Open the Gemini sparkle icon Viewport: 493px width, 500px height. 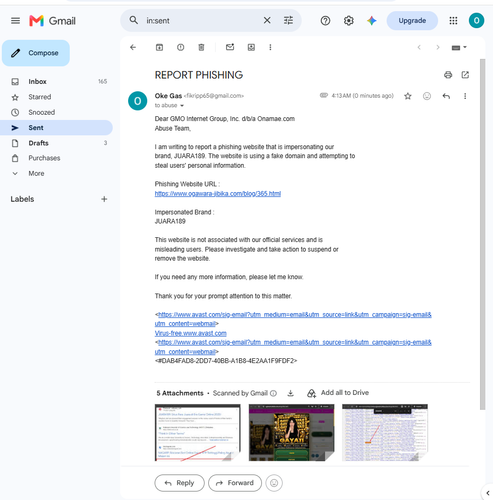click(x=372, y=21)
